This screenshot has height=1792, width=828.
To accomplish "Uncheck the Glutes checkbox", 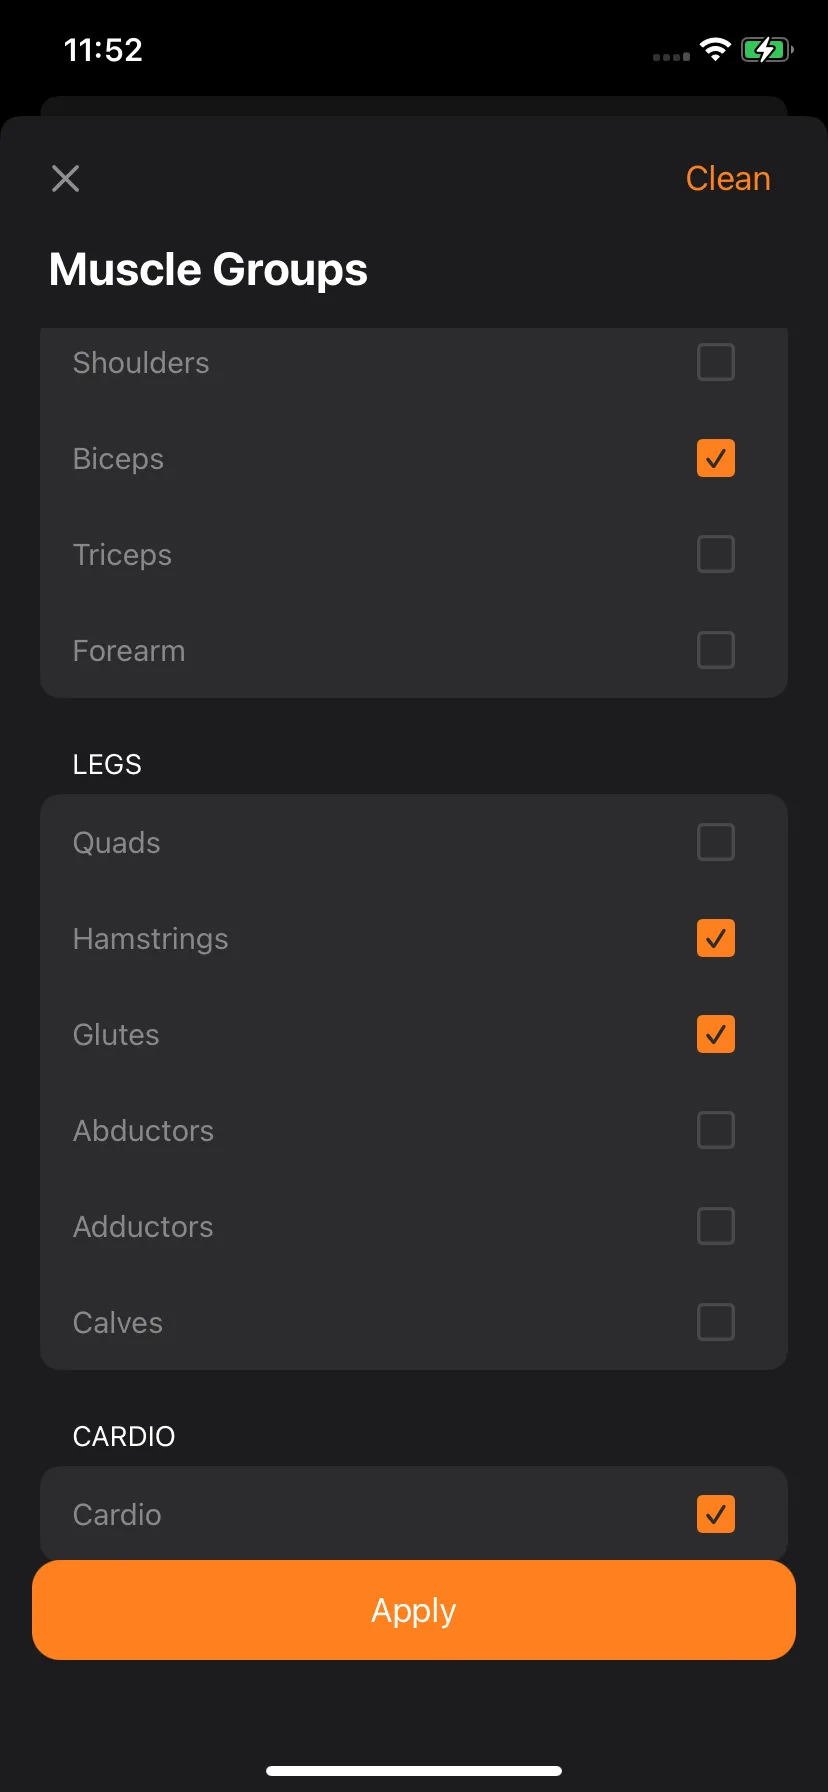I will coord(716,1034).
